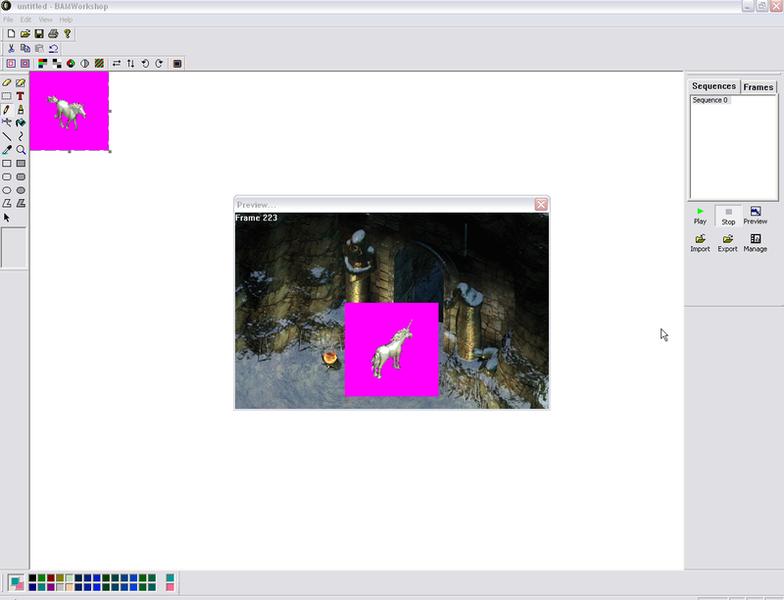Click the Cut scissors icon
784x600 pixels.
(x=11, y=48)
